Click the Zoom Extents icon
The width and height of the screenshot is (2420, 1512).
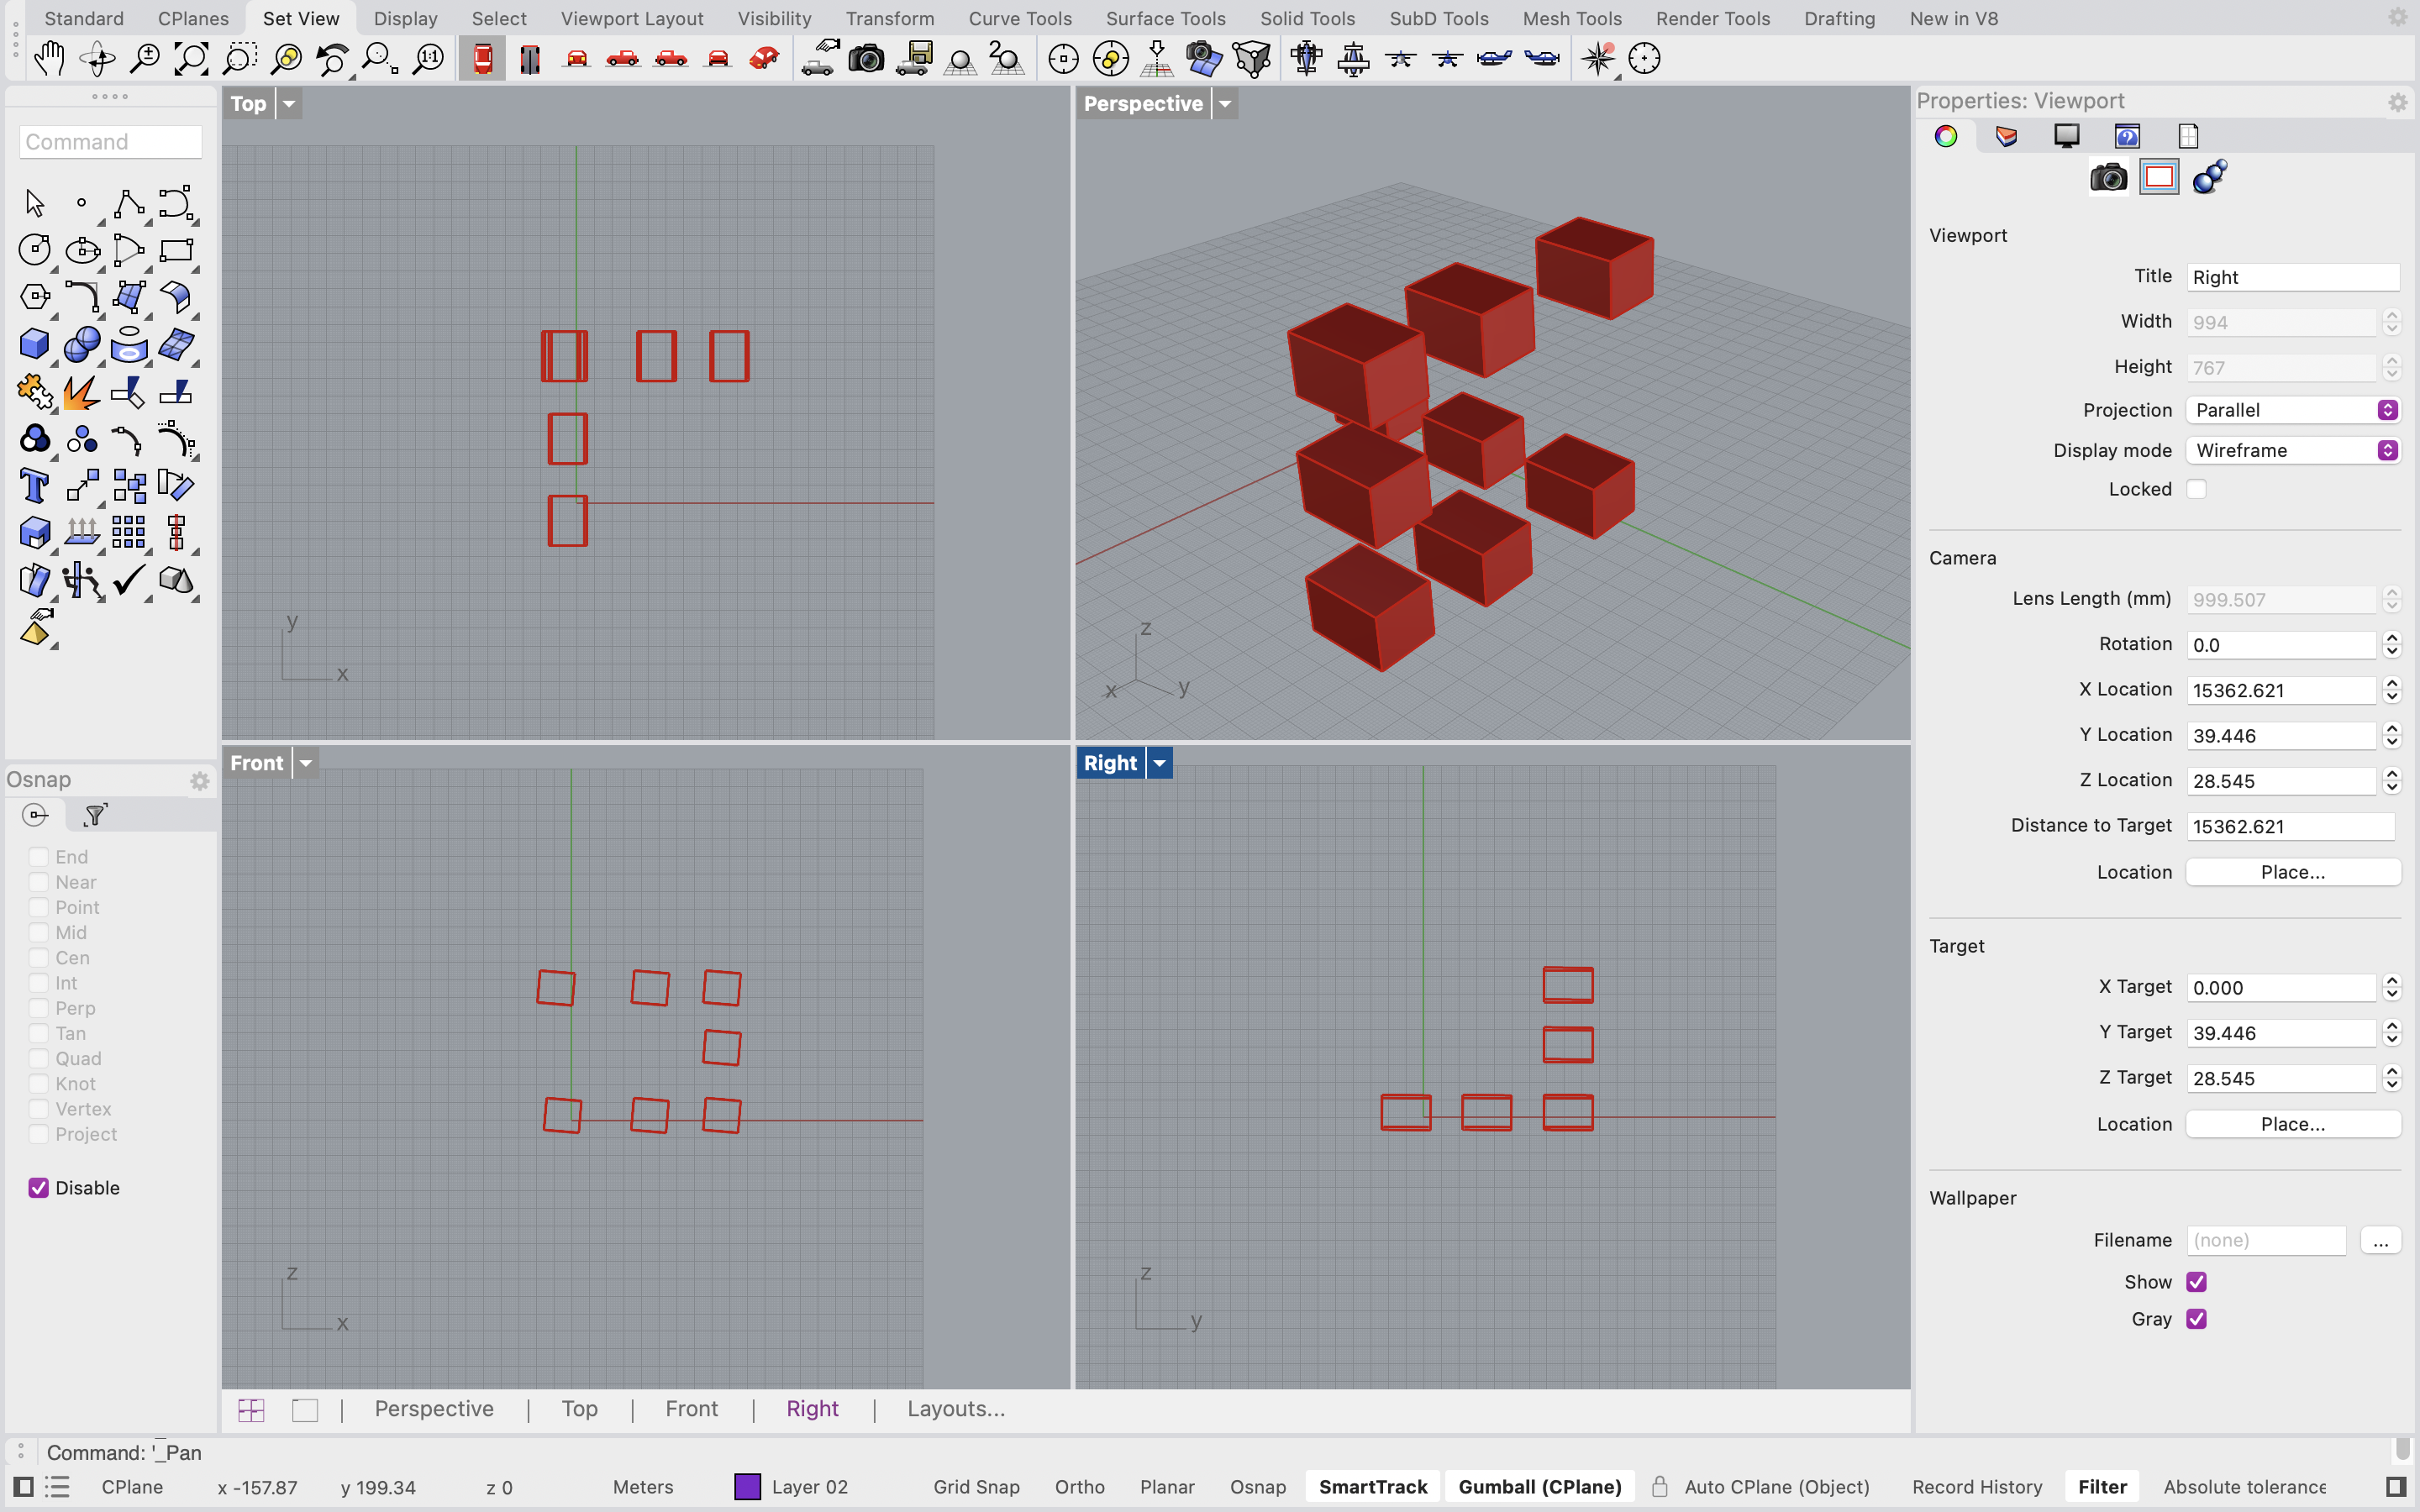point(190,58)
